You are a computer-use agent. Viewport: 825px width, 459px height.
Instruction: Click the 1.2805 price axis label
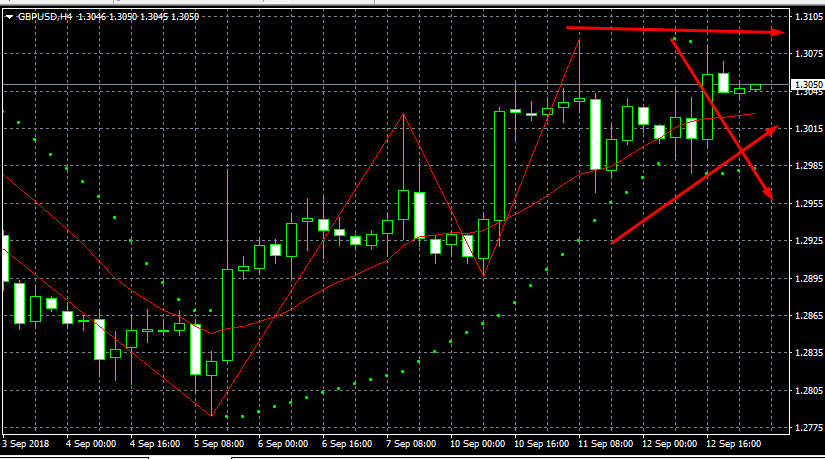click(x=809, y=391)
